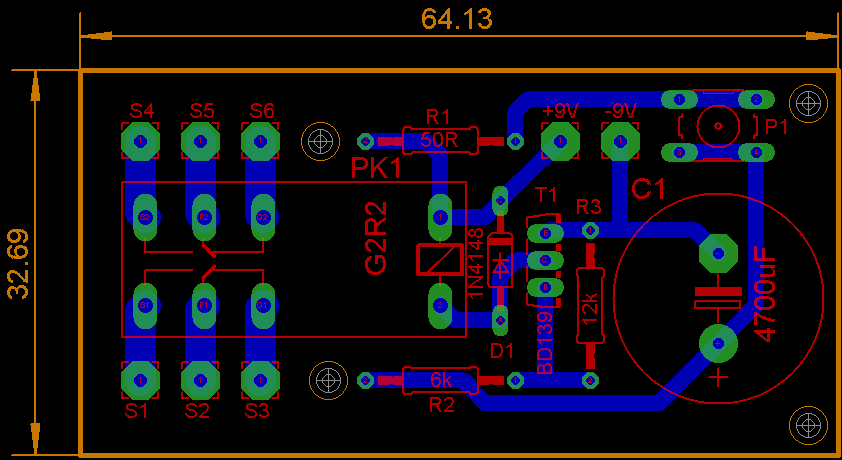Select the diode D1 designator label
Viewport: 842px width, 460px height.
(502, 351)
